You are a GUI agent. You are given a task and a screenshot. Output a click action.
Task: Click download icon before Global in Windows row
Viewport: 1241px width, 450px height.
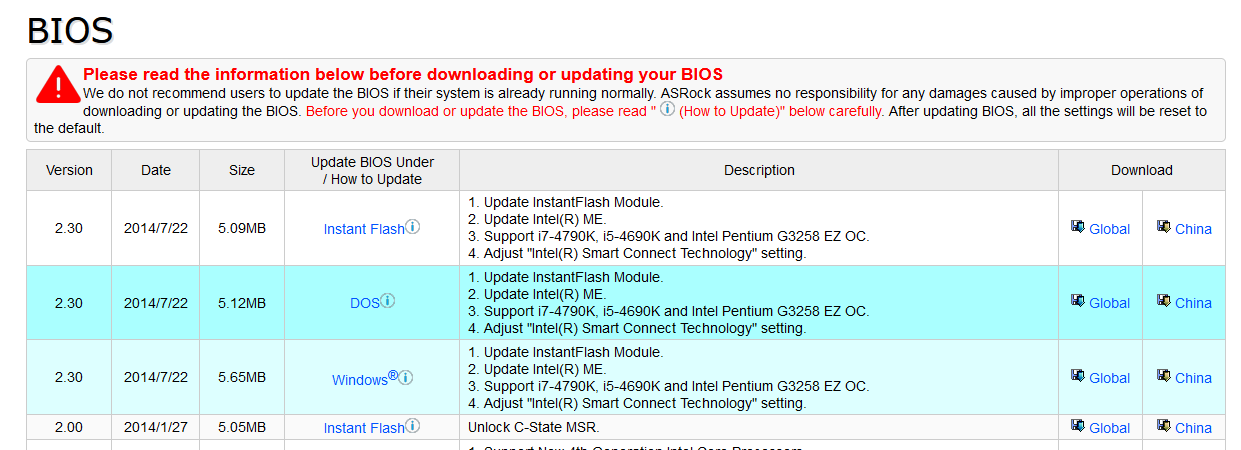point(1078,376)
